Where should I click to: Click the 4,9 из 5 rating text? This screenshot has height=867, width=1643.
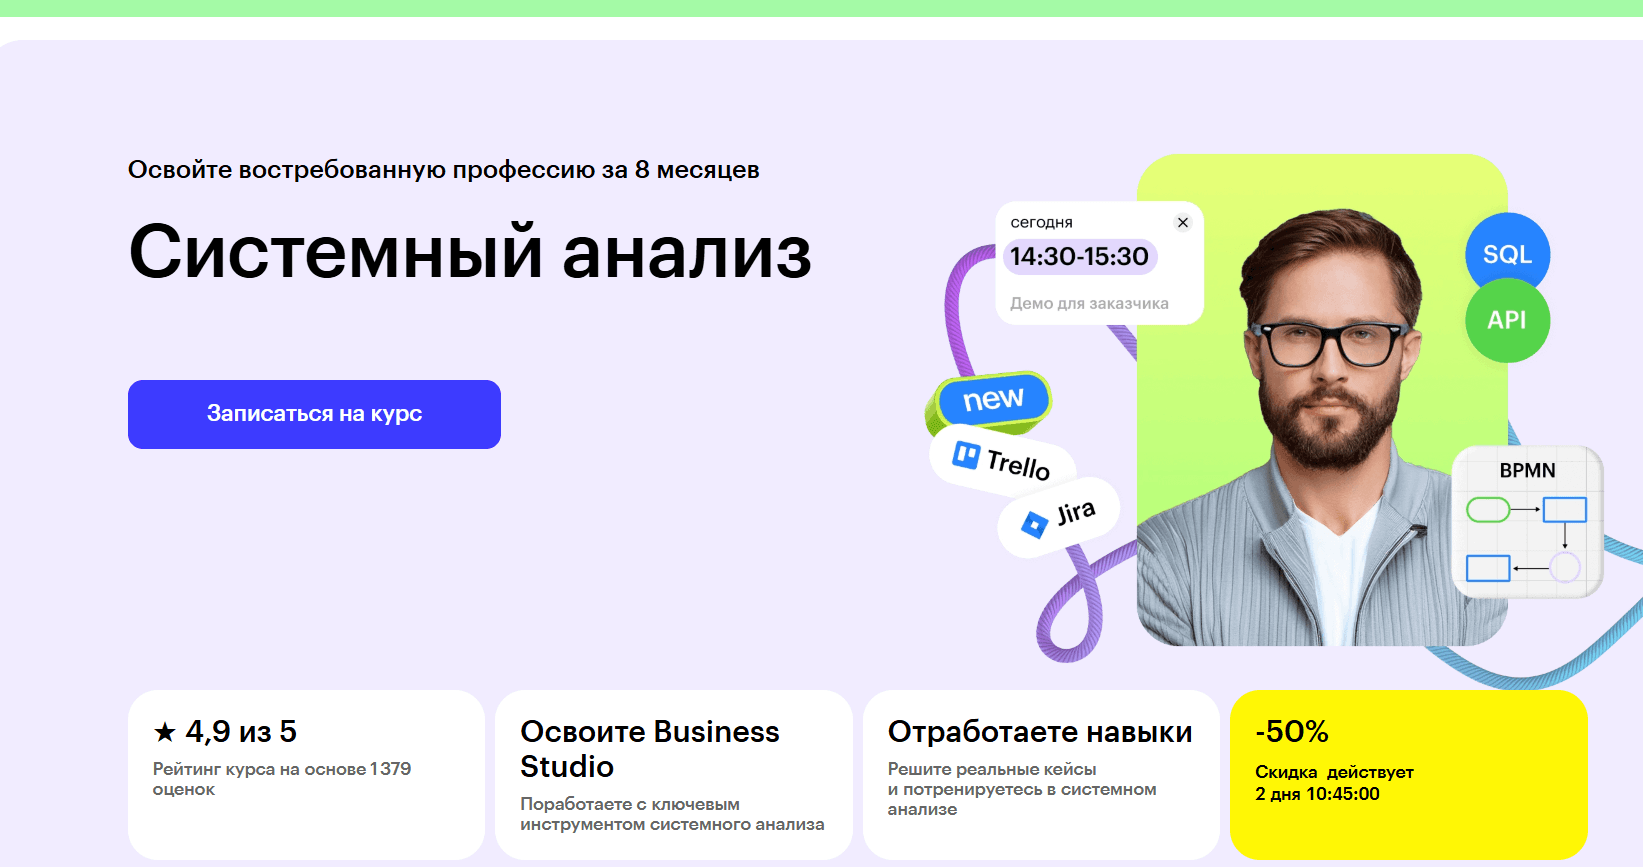241,732
